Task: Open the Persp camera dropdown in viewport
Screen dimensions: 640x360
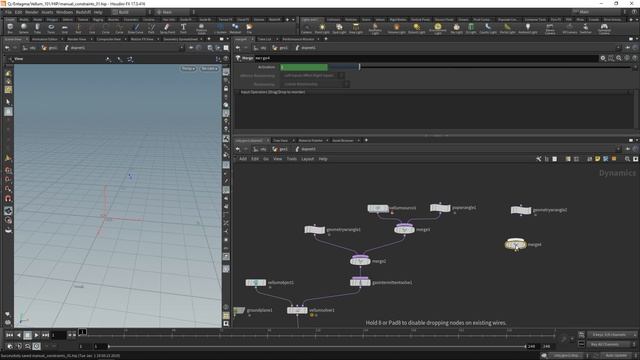Action: [x=188, y=69]
